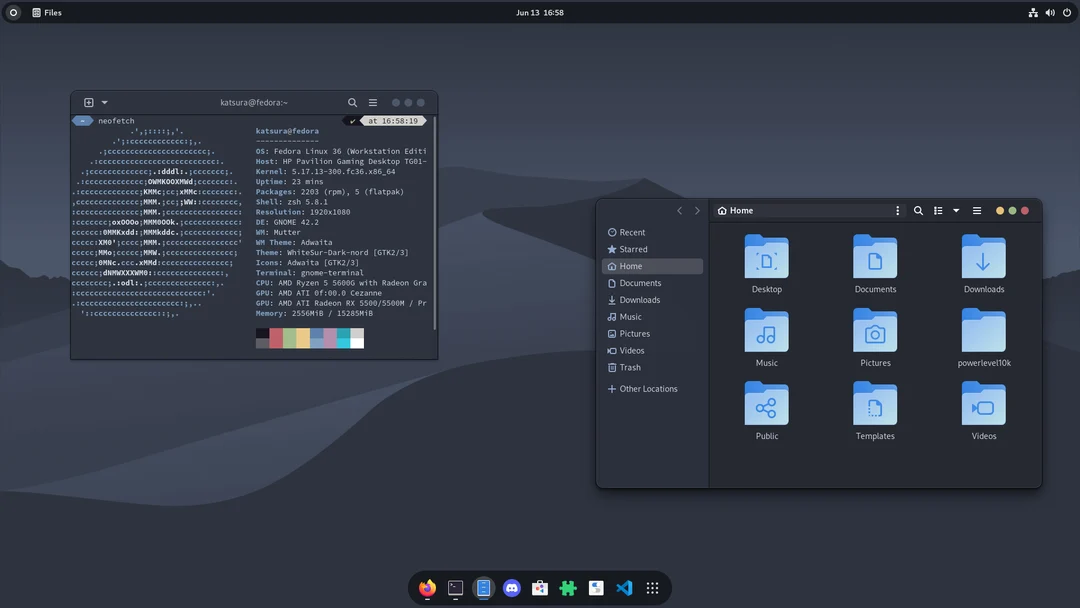The image size is (1080, 608).
Task: Open the terminal hamburger menu
Action: point(372,101)
